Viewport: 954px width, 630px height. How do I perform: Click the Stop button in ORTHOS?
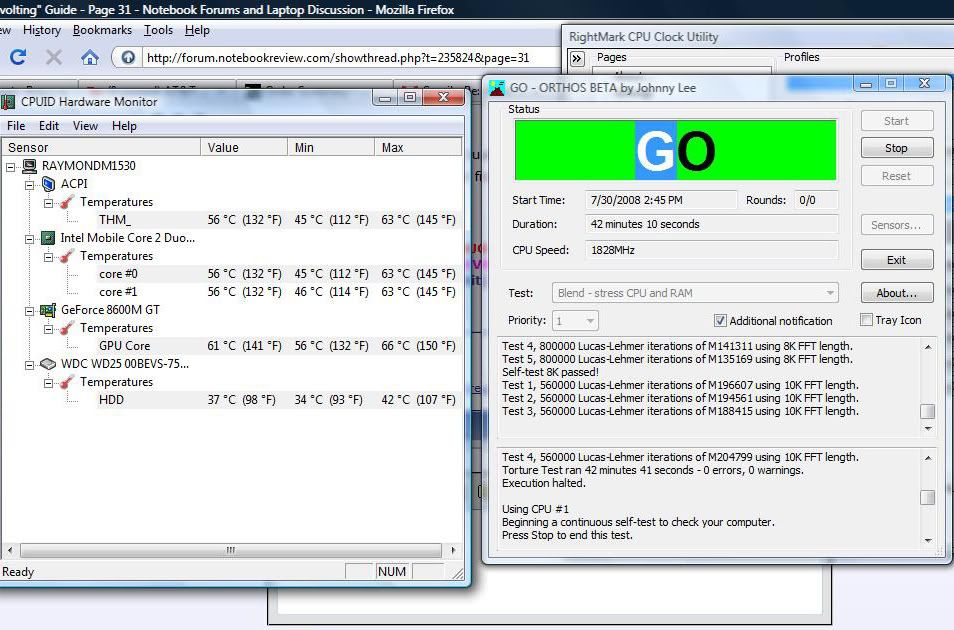point(897,148)
